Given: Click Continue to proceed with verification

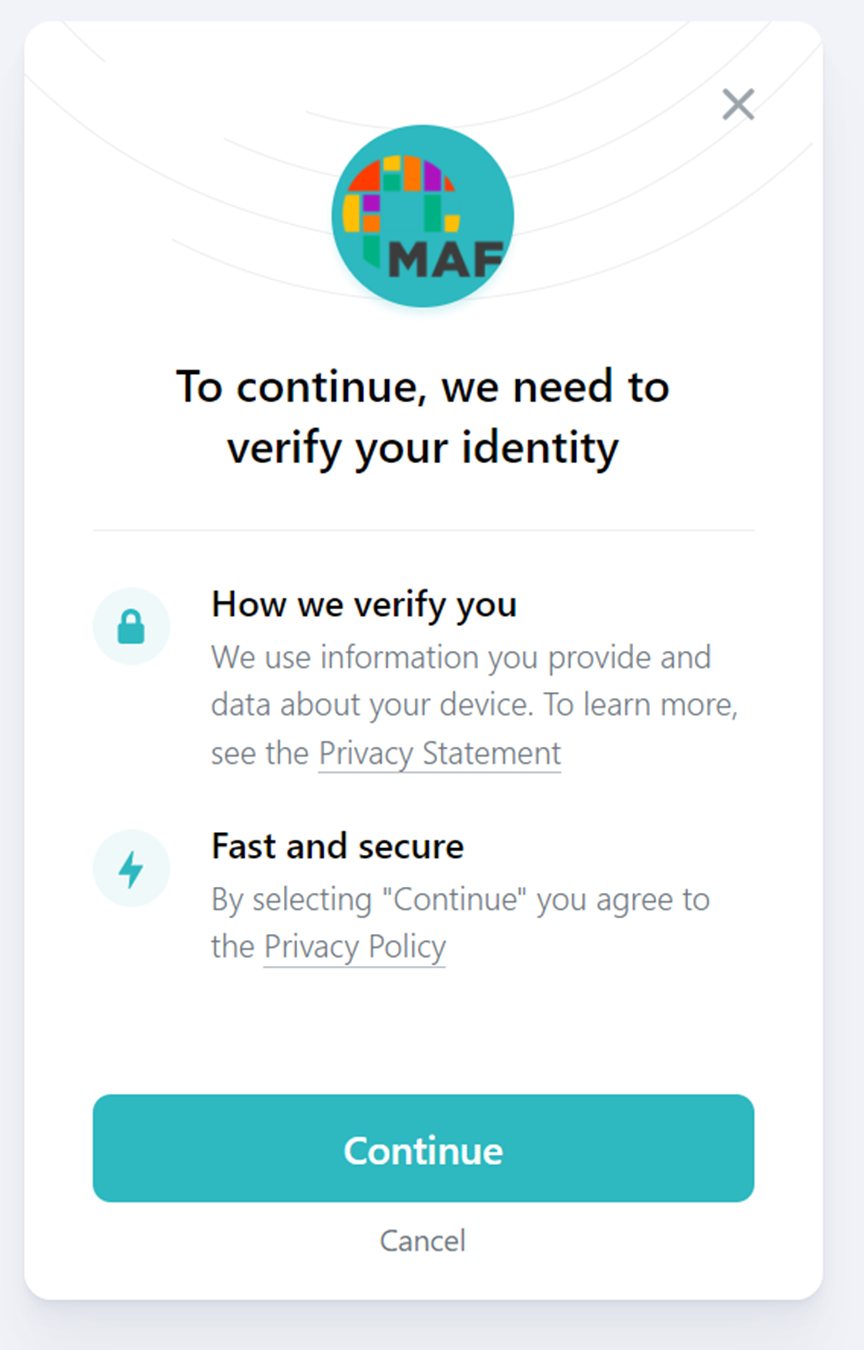Looking at the screenshot, I should [422, 1148].
